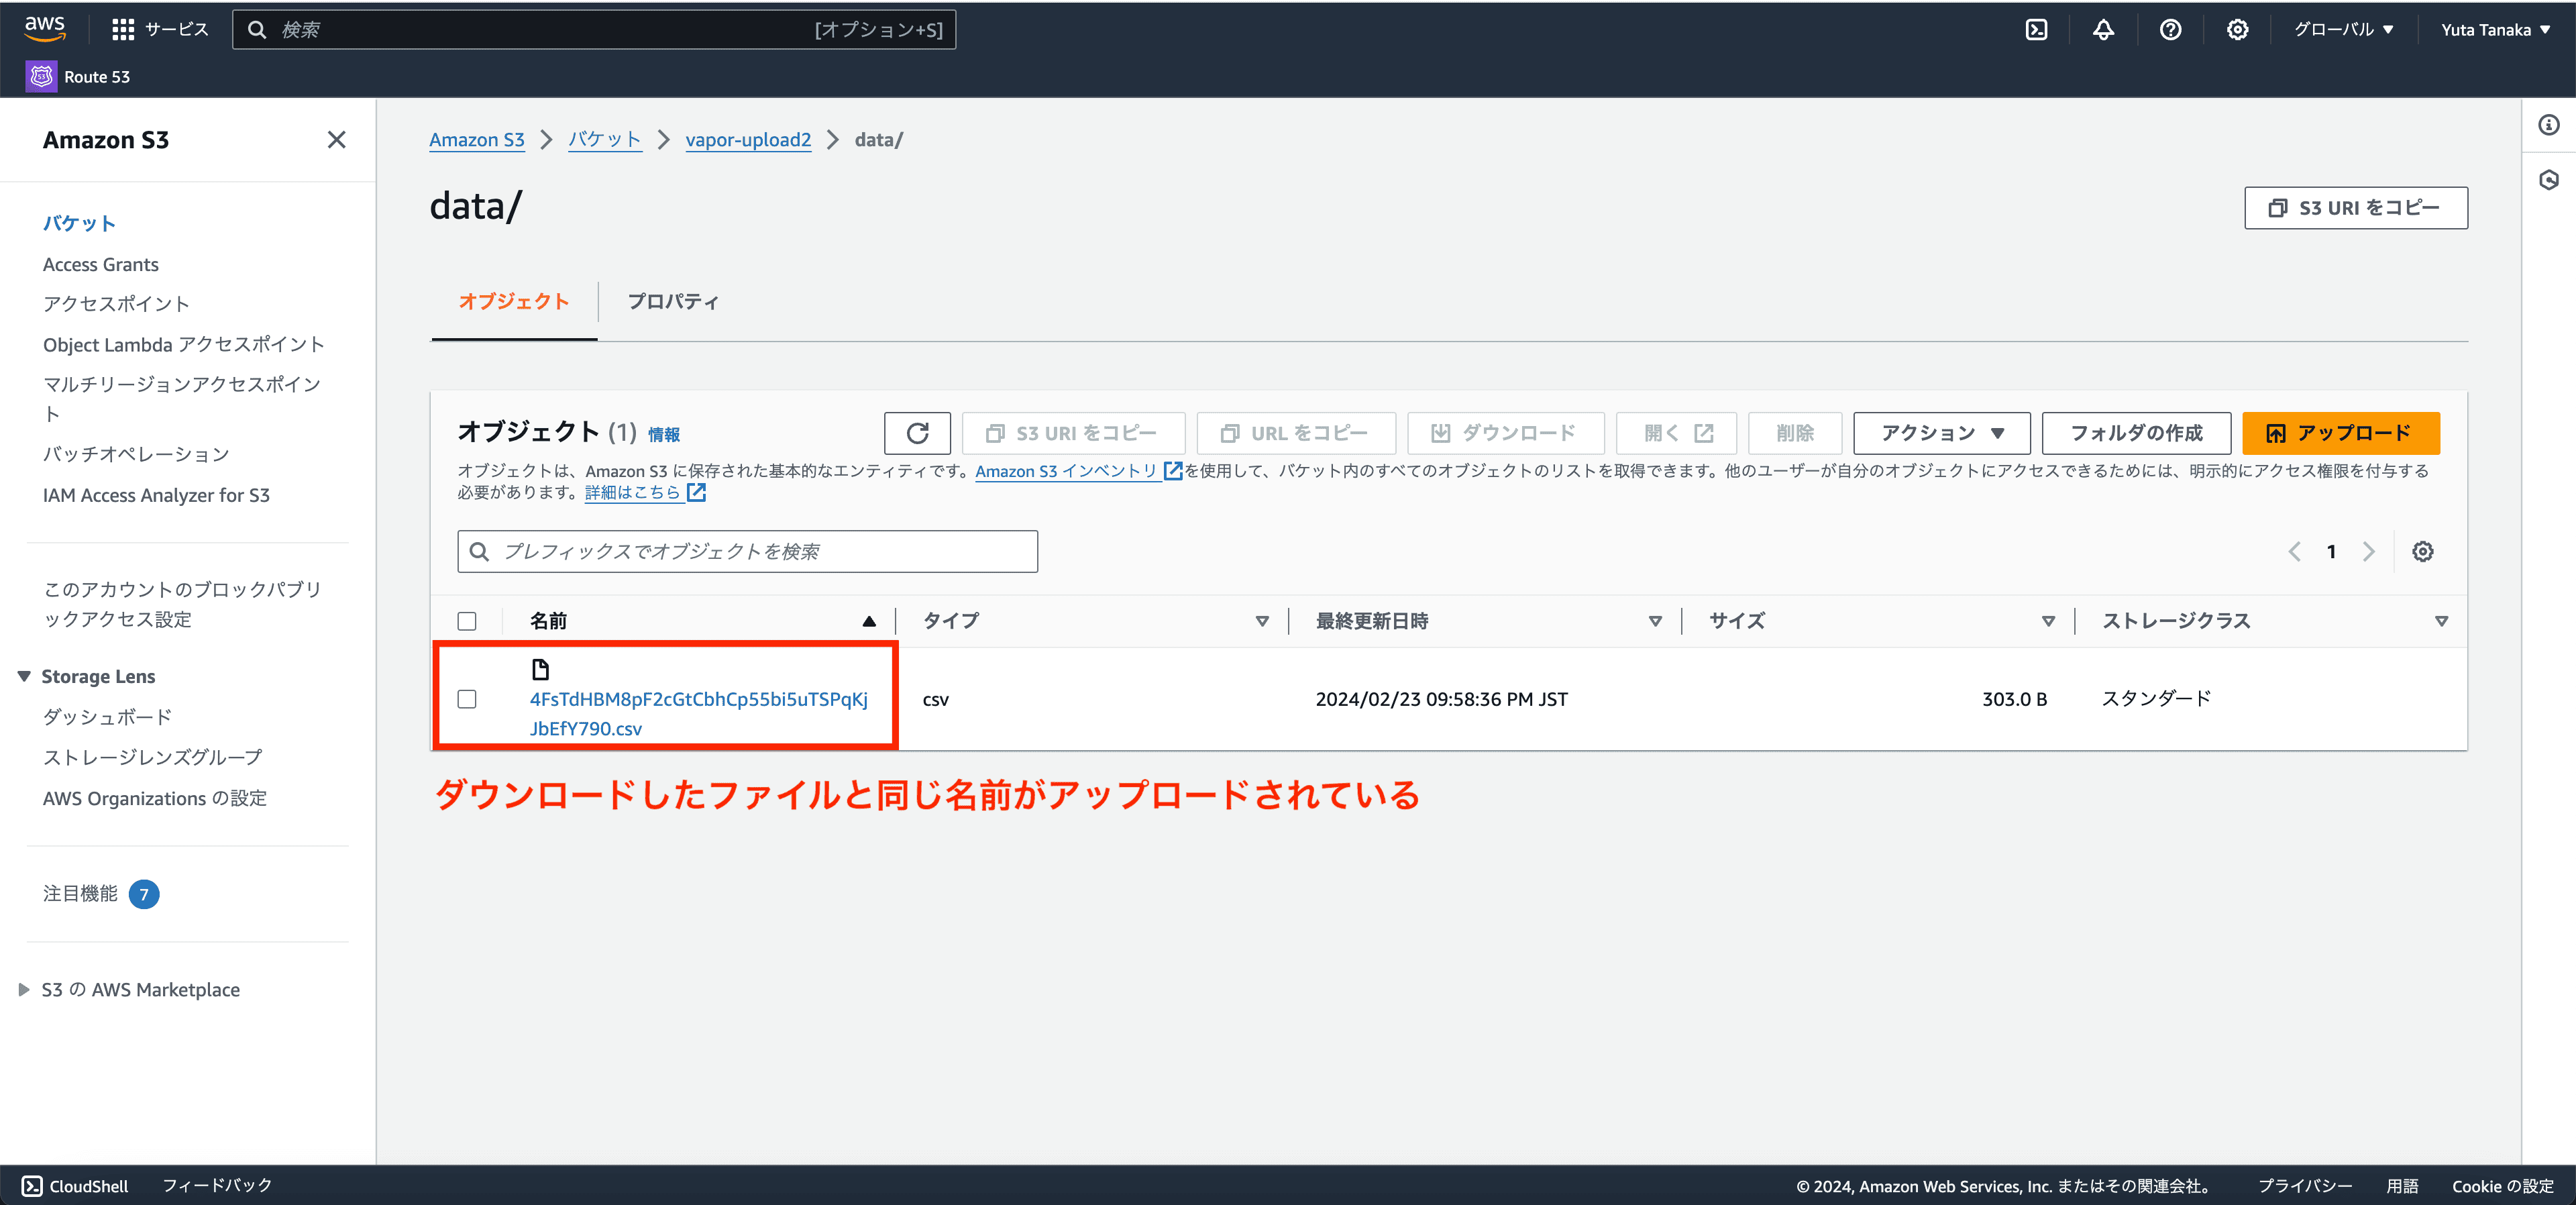
Task: Click the AWS services grid icon
Action: 122,30
